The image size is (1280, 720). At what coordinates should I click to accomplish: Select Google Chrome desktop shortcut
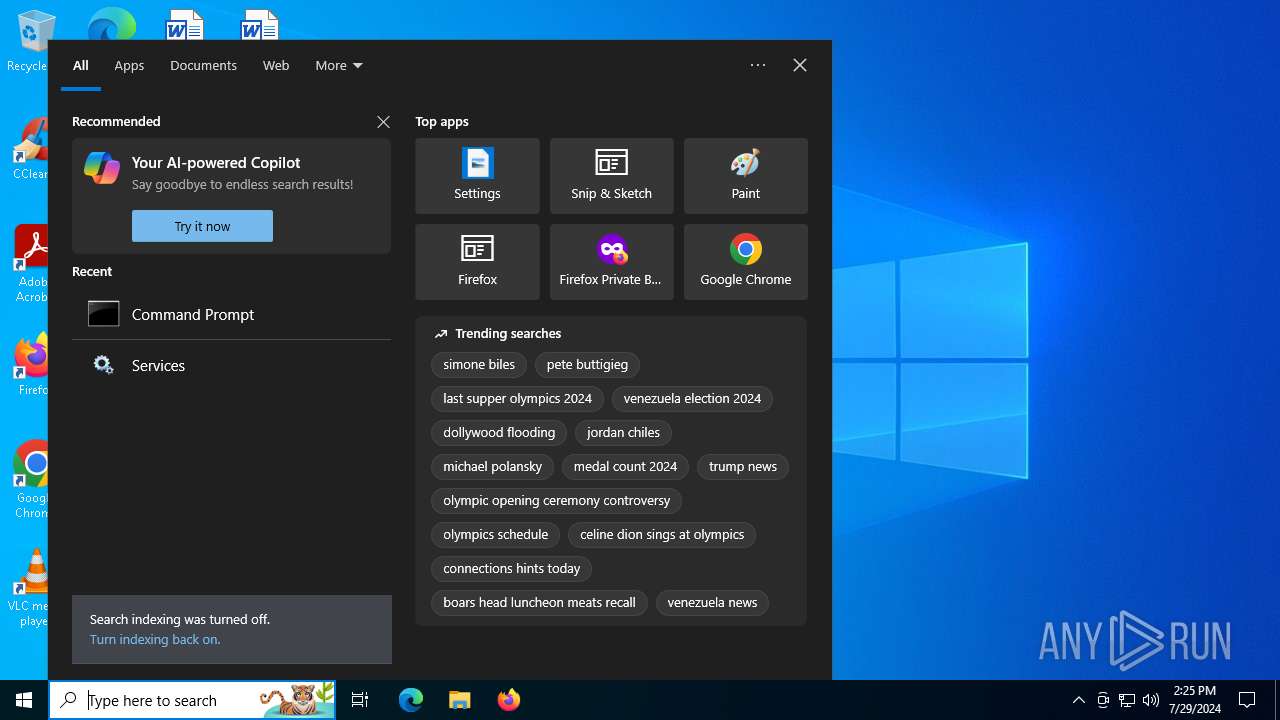[x=30, y=480]
